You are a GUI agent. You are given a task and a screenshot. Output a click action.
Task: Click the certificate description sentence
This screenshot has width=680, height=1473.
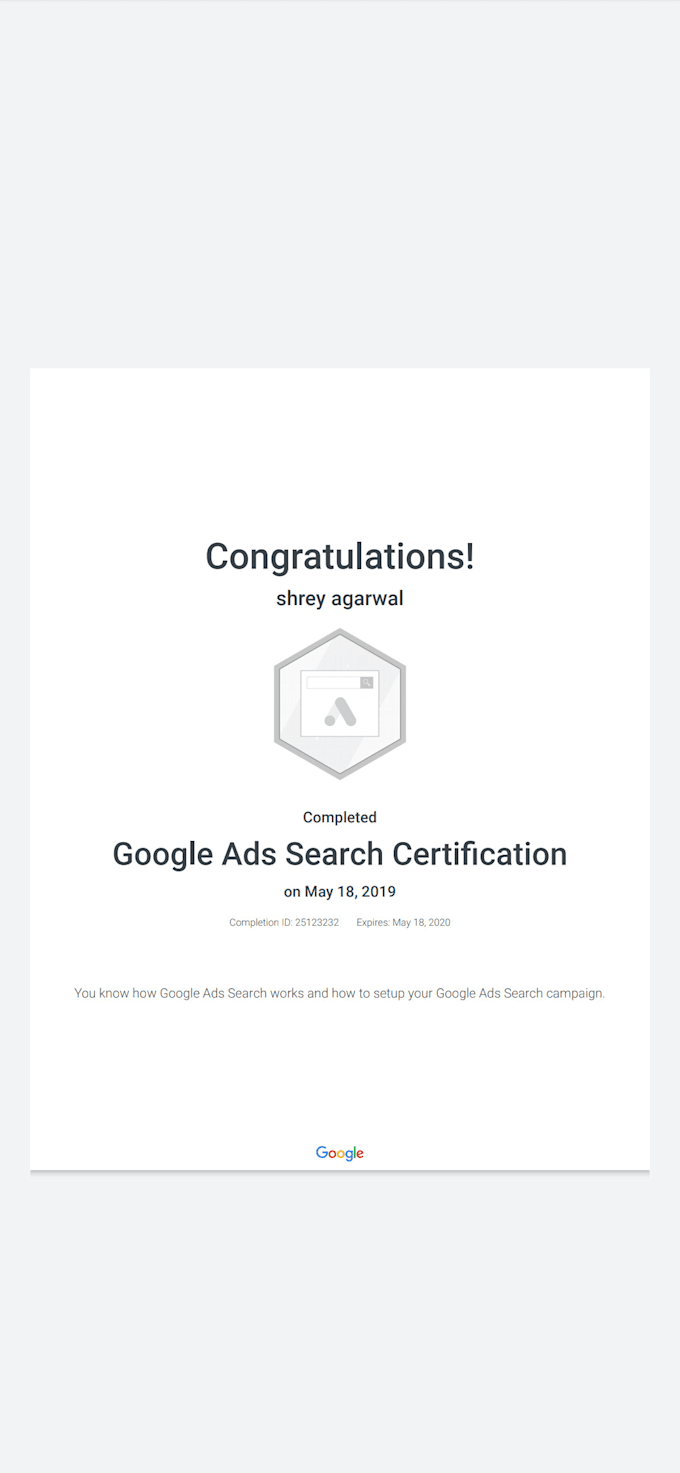(340, 994)
